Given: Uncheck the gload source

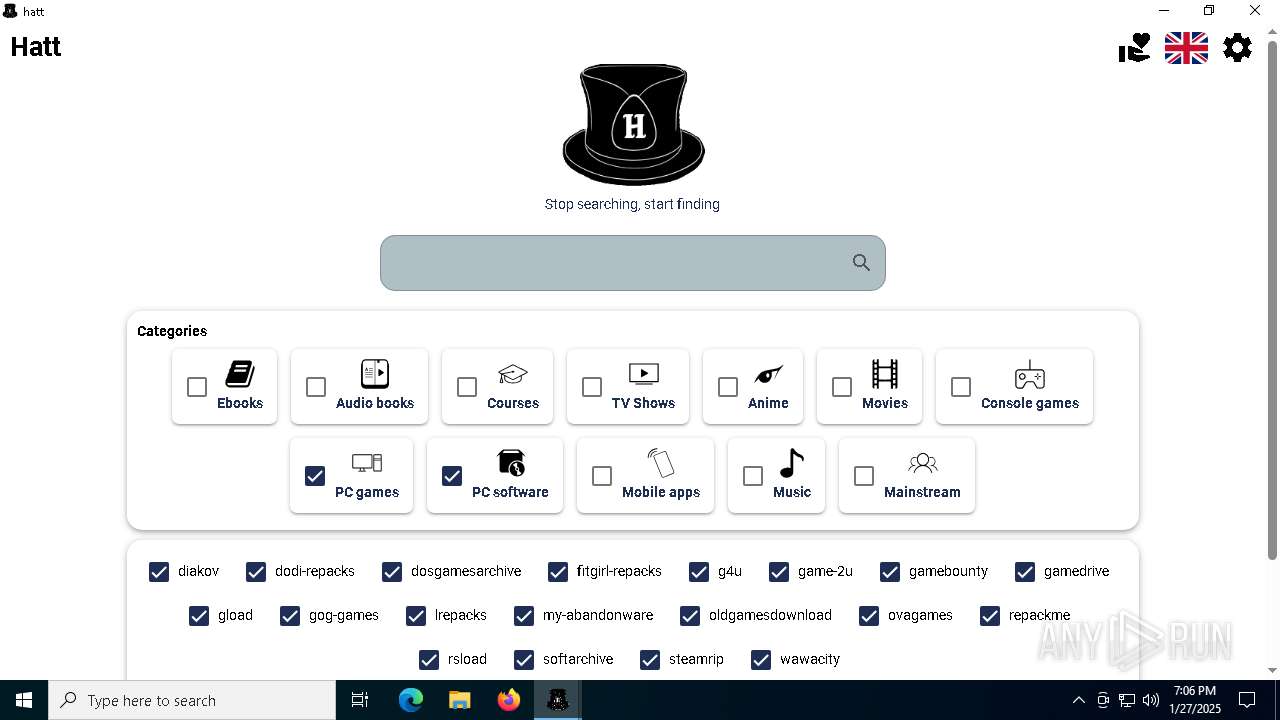Looking at the screenshot, I should 199,615.
